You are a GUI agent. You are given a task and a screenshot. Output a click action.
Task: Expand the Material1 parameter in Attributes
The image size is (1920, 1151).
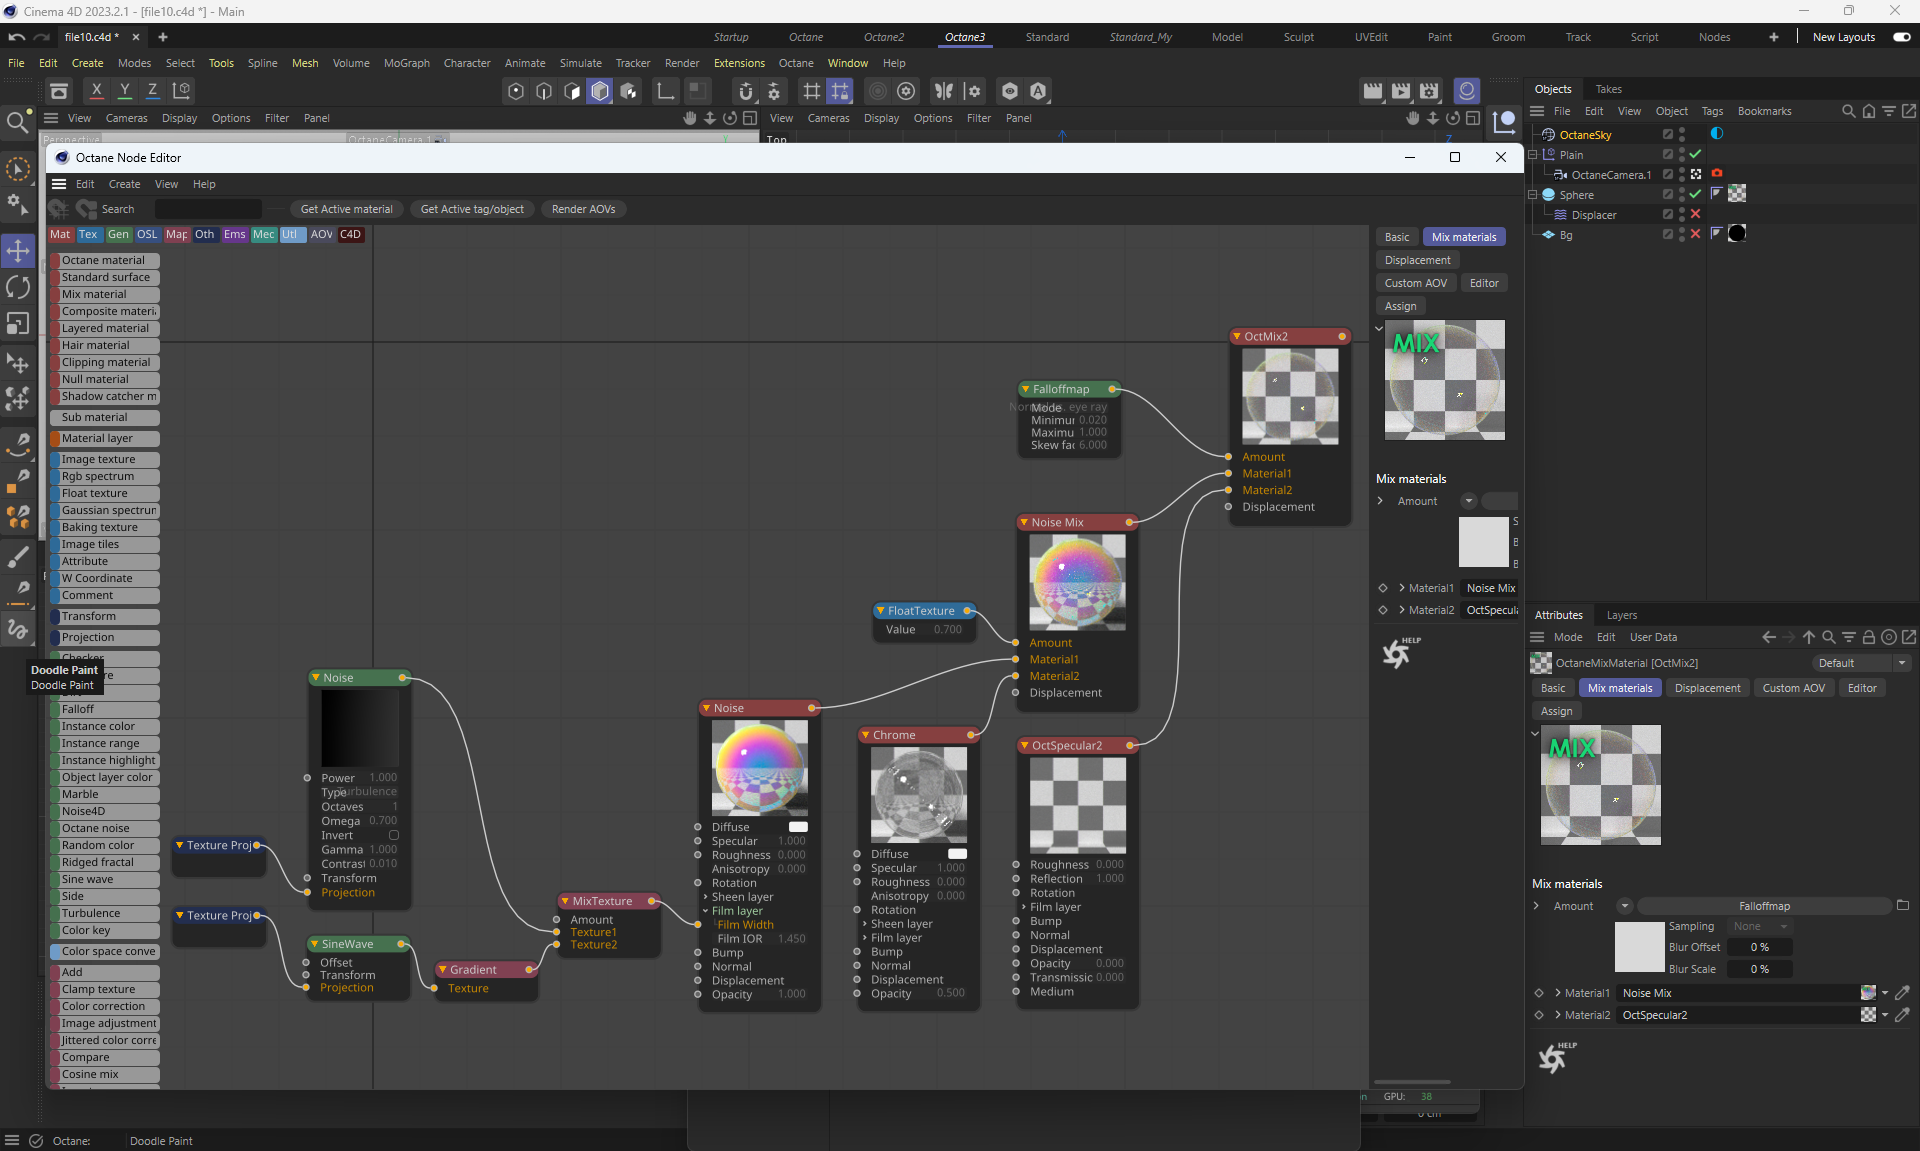click(x=1558, y=993)
